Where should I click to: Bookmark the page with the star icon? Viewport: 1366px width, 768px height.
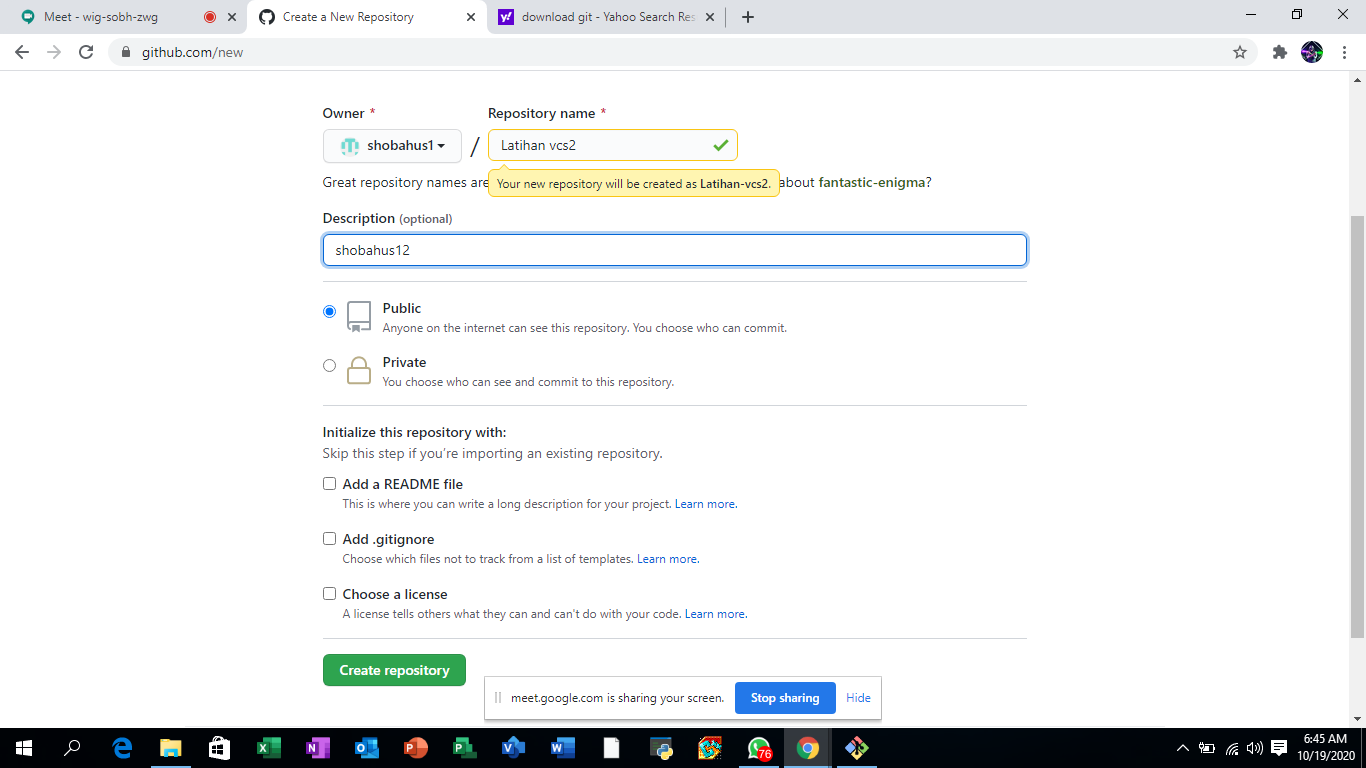[x=1240, y=52]
